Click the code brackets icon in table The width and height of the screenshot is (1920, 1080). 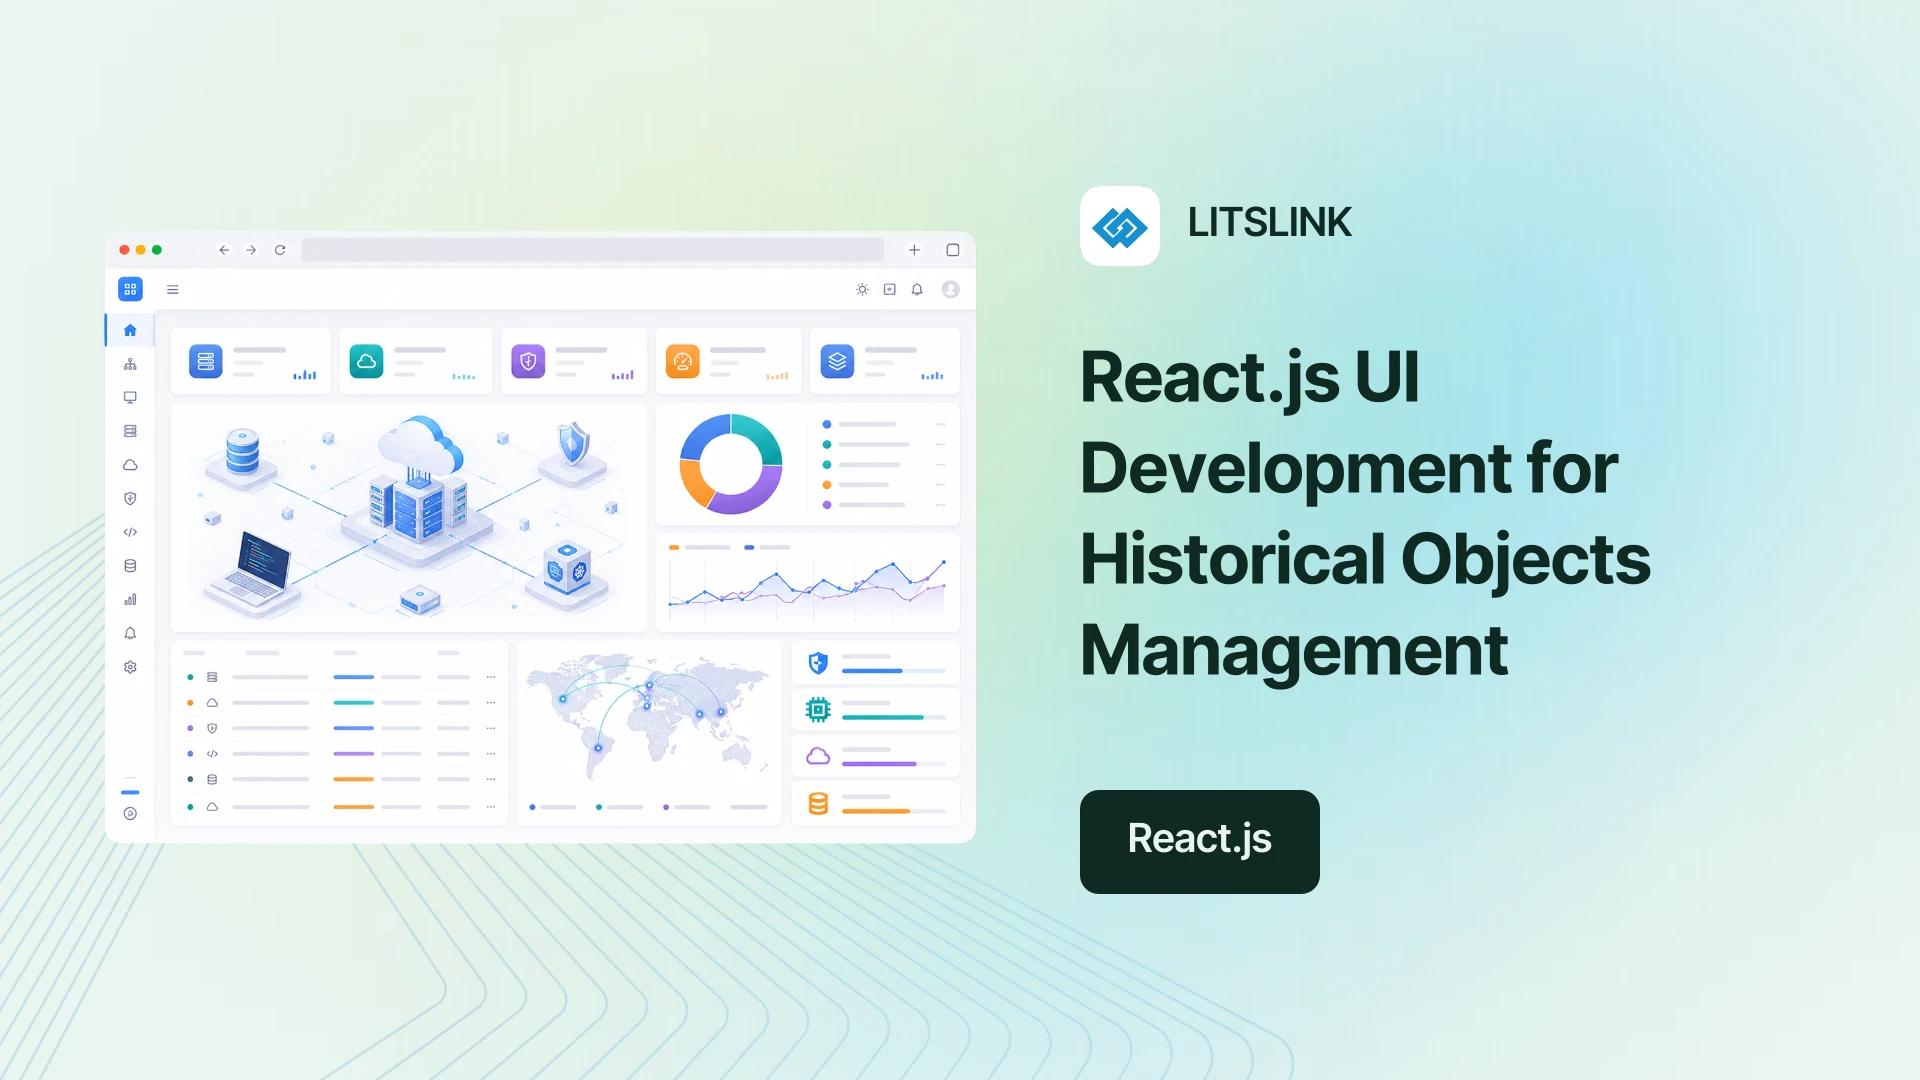point(212,754)
